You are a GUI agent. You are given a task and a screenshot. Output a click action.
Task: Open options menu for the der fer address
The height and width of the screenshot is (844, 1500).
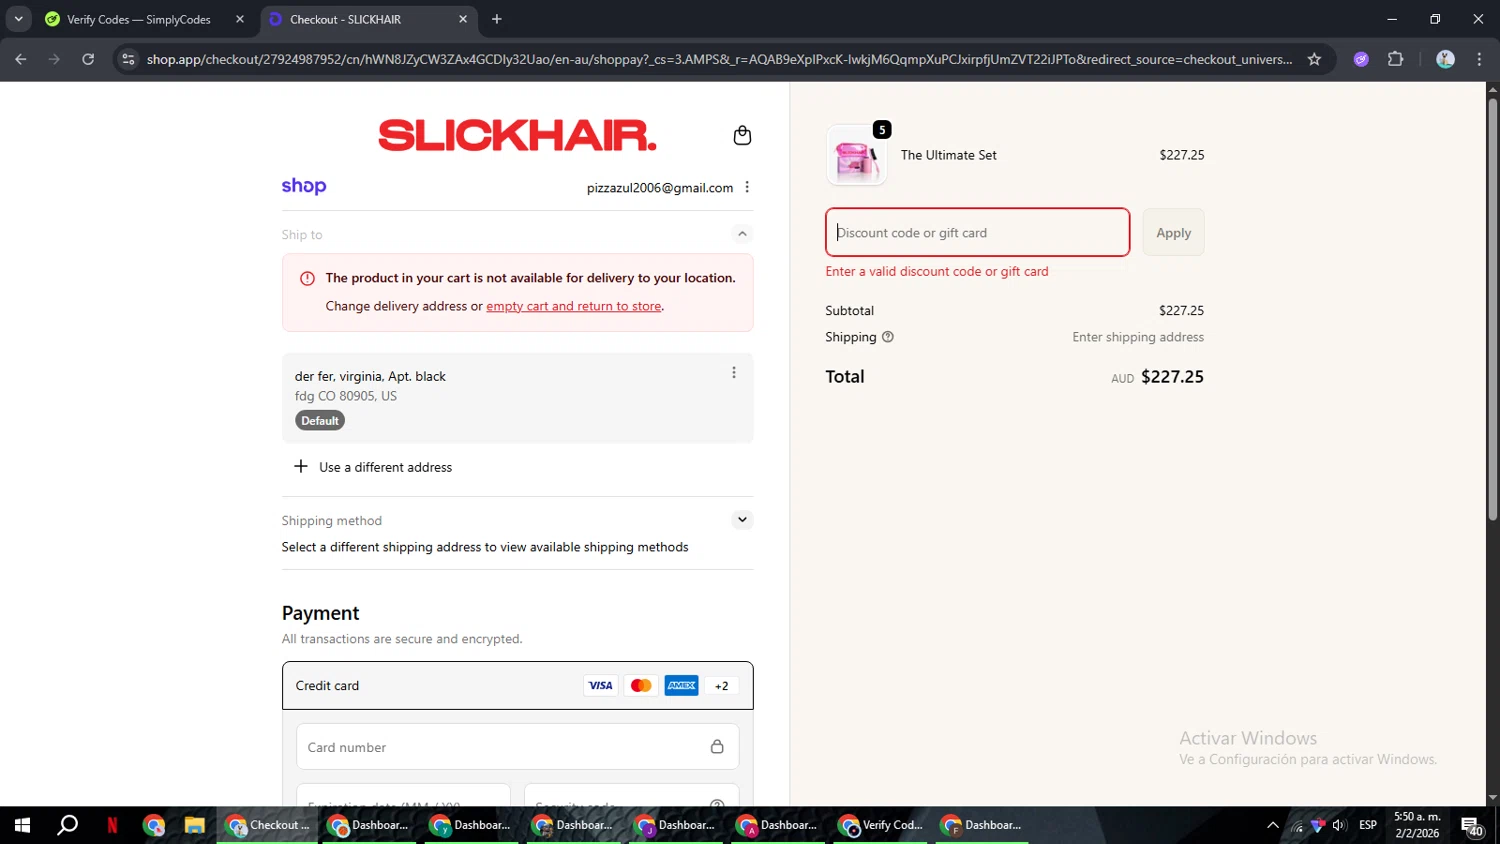[x=734, y=372]
